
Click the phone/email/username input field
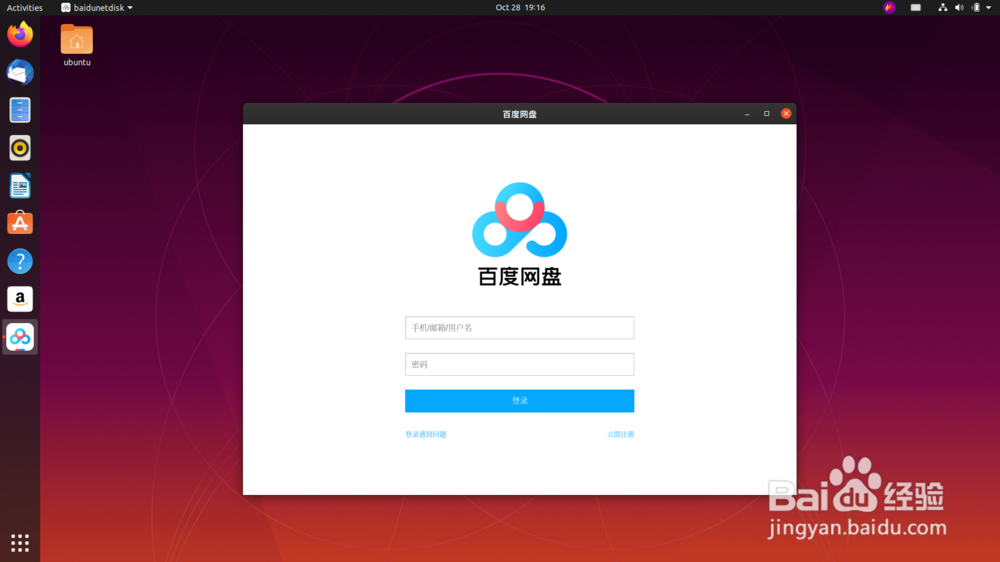(519, 328)
